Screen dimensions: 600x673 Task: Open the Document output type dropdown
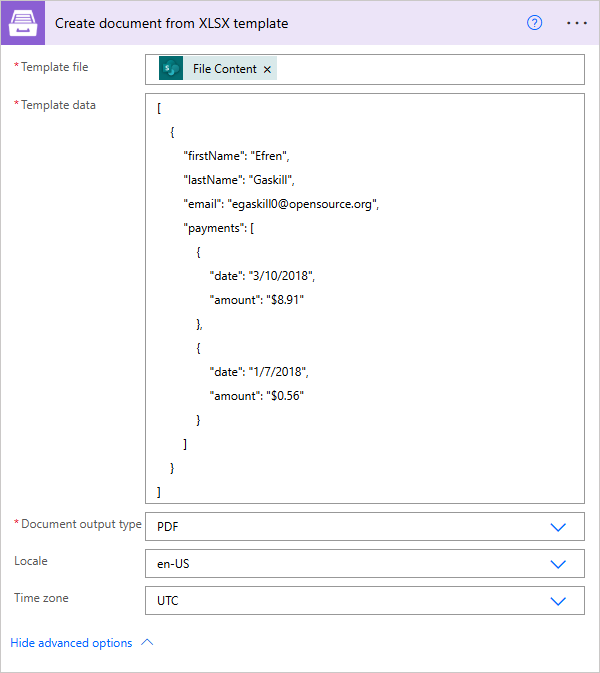pyautogui.click(x=365, y=526)
